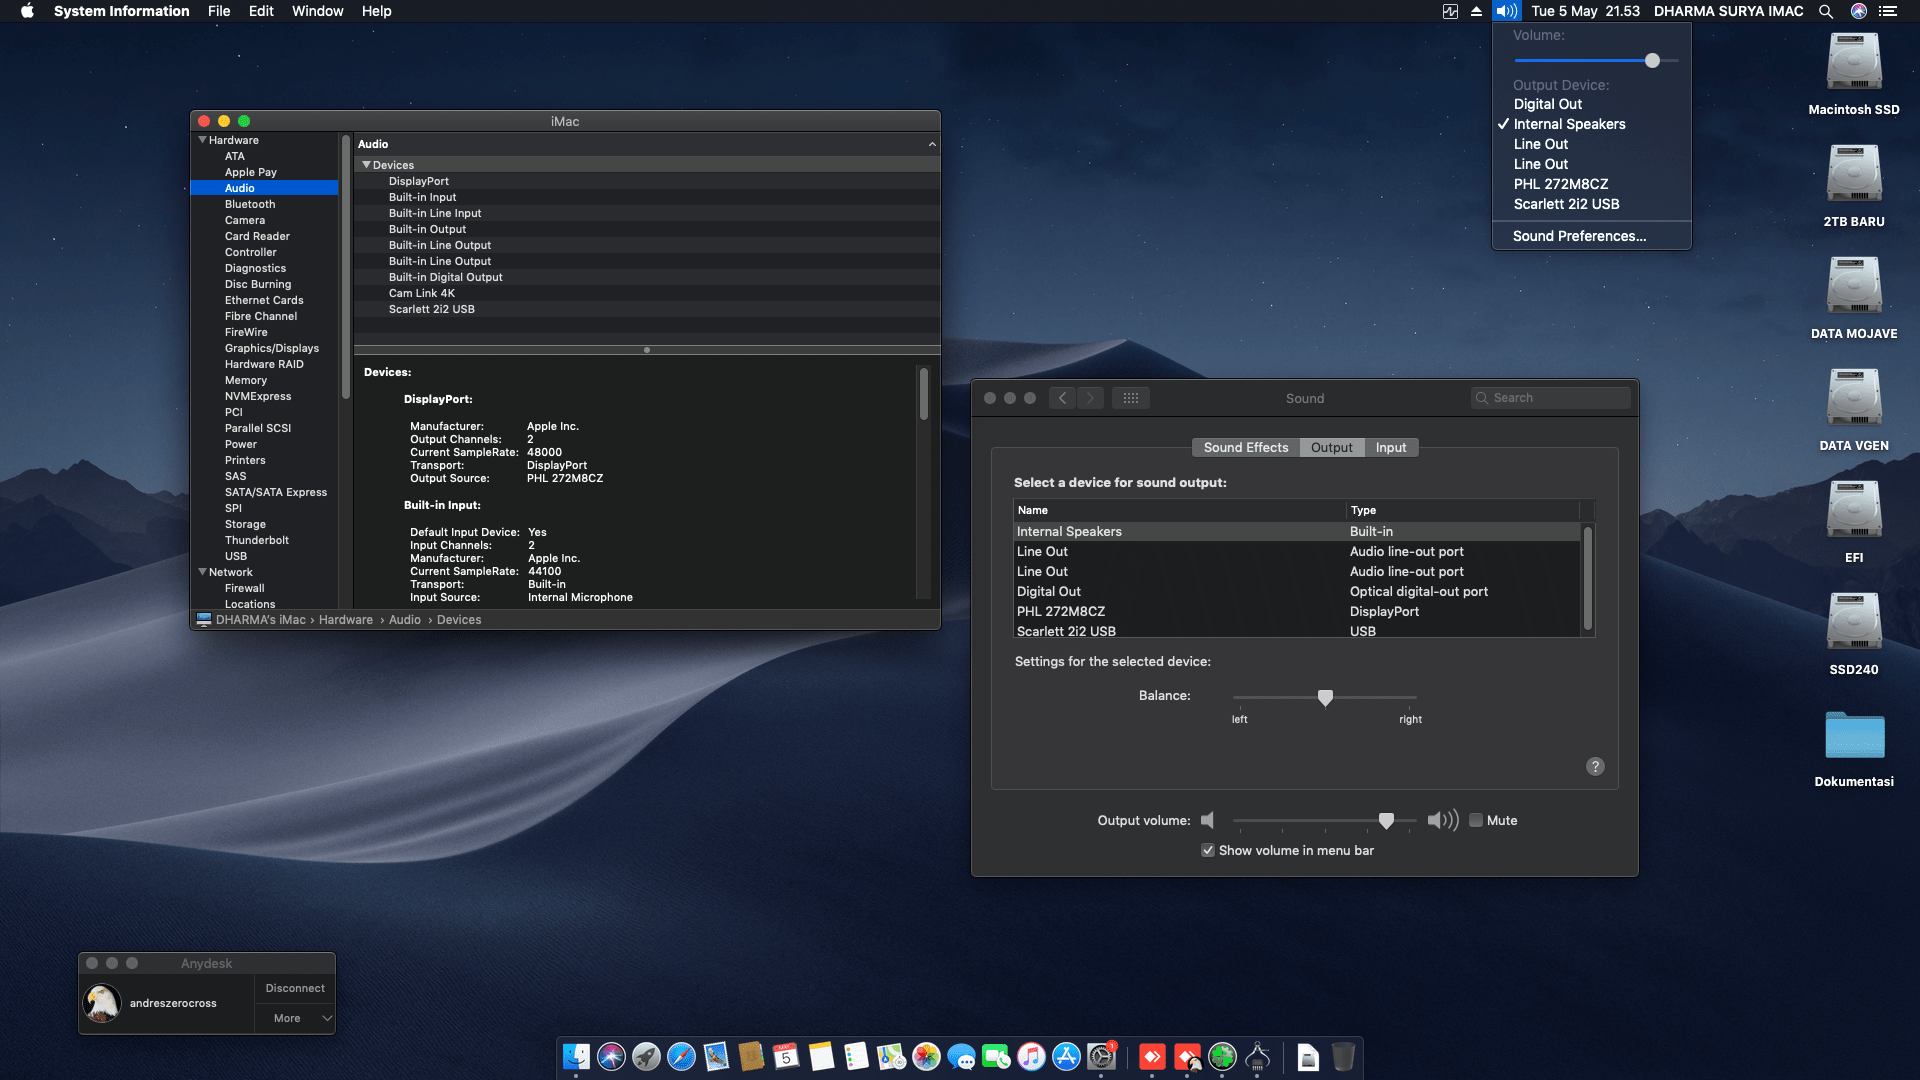
Task: Select the Output tab
Action: click(x=1331, y=447)
